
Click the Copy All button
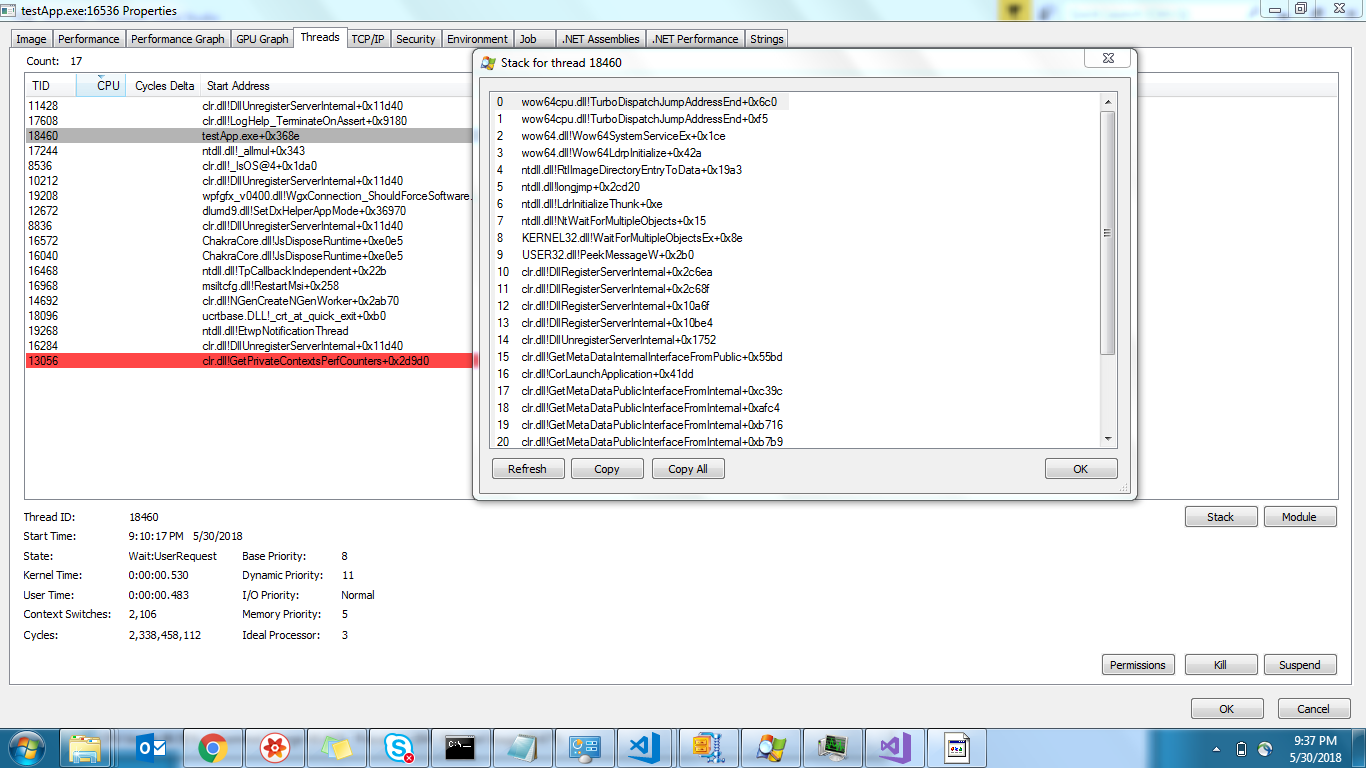[x=688, y=468]
